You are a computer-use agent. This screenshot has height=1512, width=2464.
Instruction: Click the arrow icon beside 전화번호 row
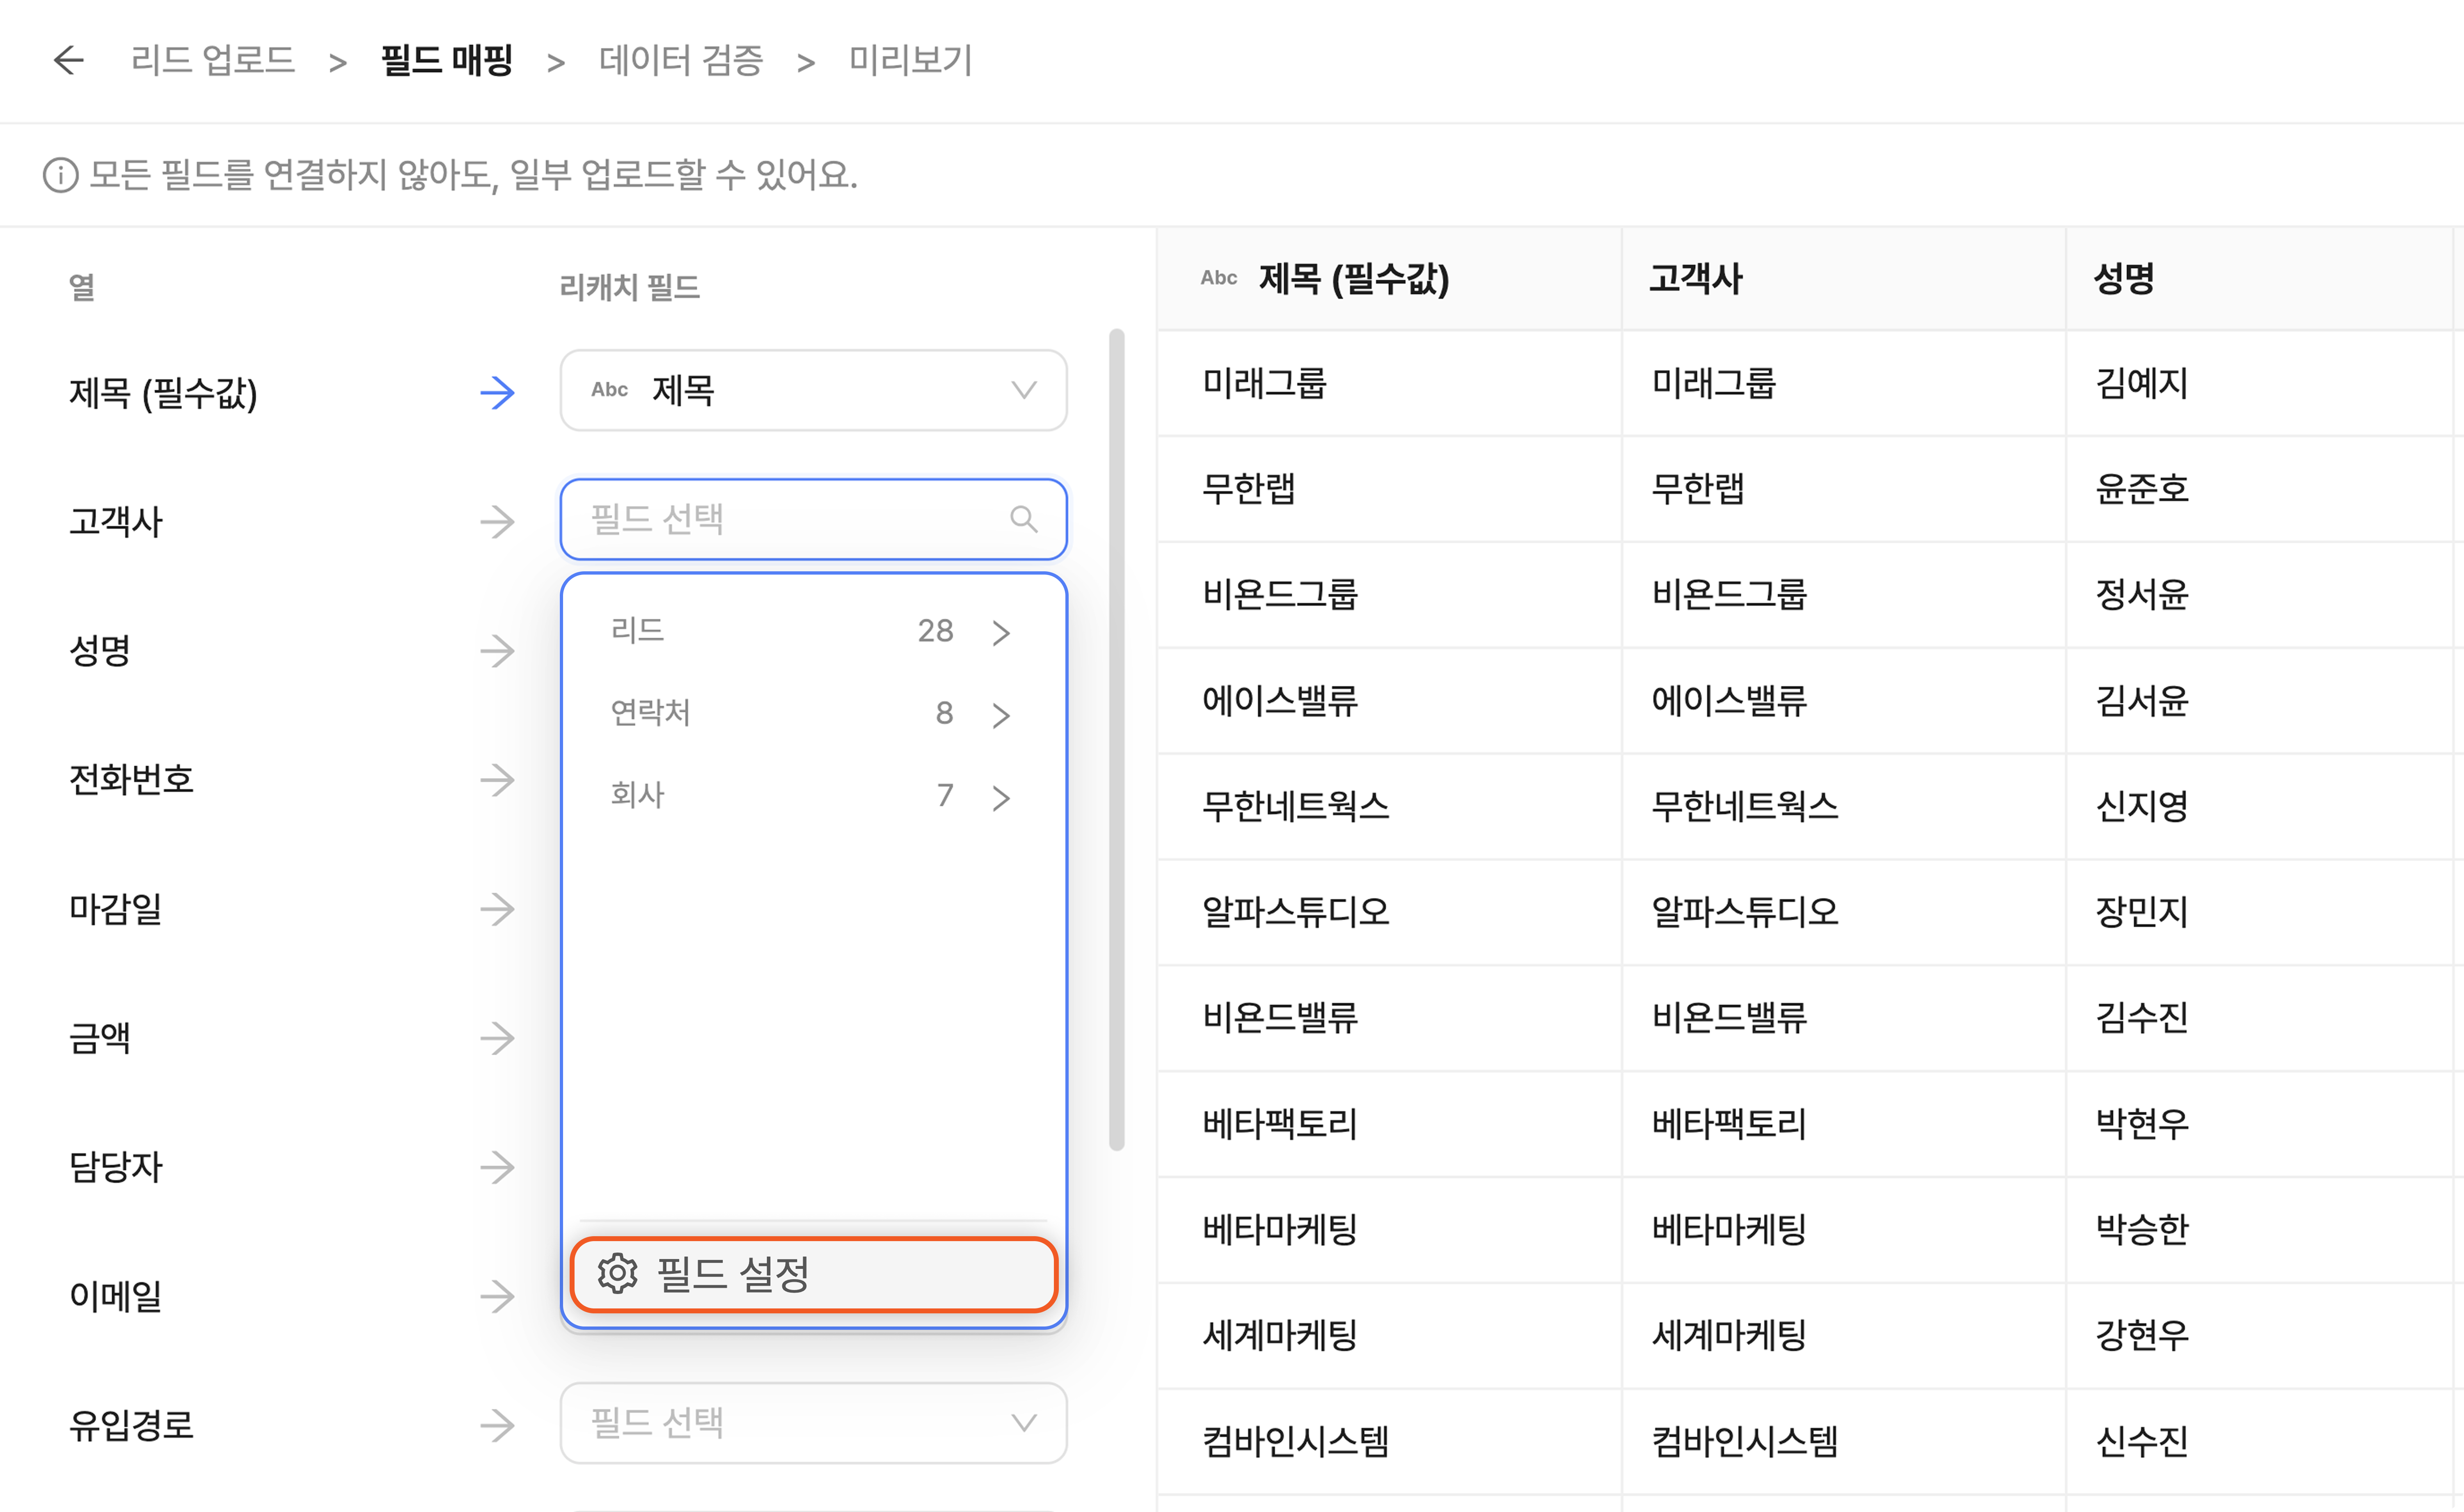point(497,780)
